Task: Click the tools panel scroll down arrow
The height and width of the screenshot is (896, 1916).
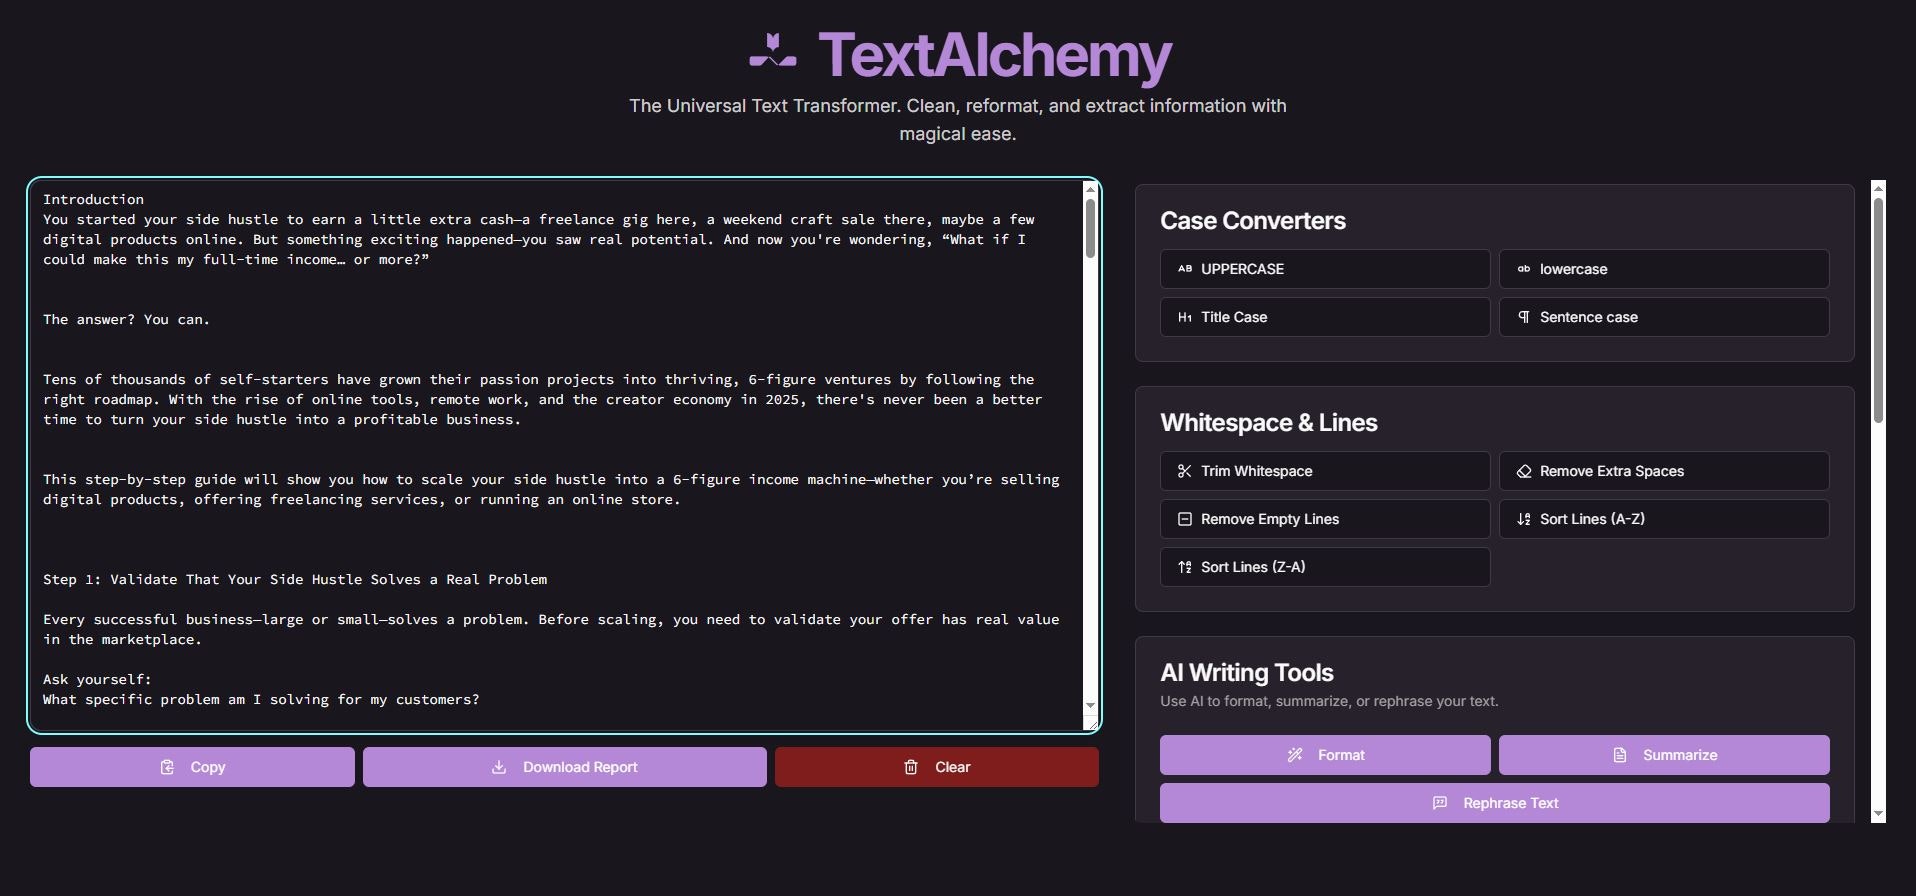Action: (1878, 815)
